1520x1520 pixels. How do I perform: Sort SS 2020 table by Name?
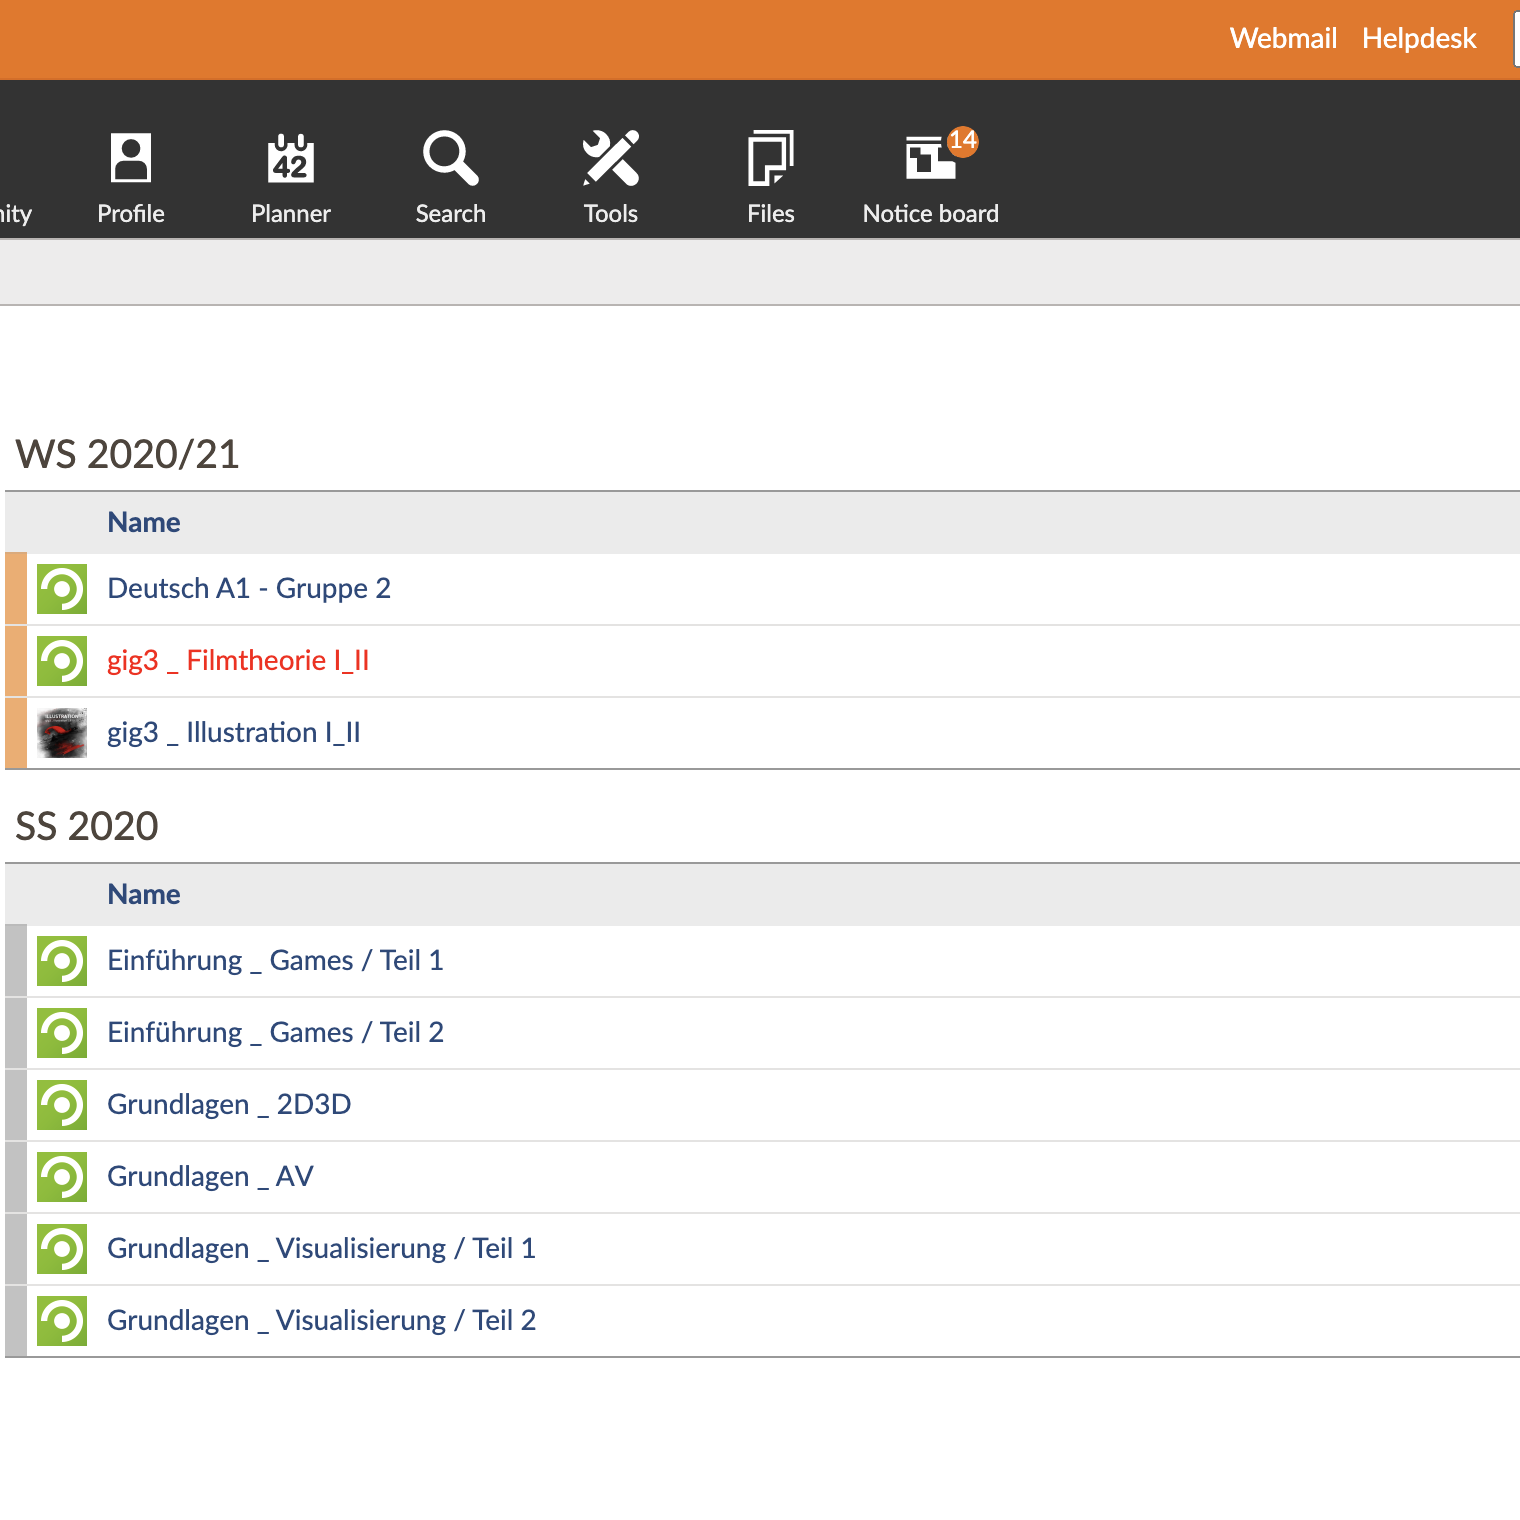[x=144, y=895]
